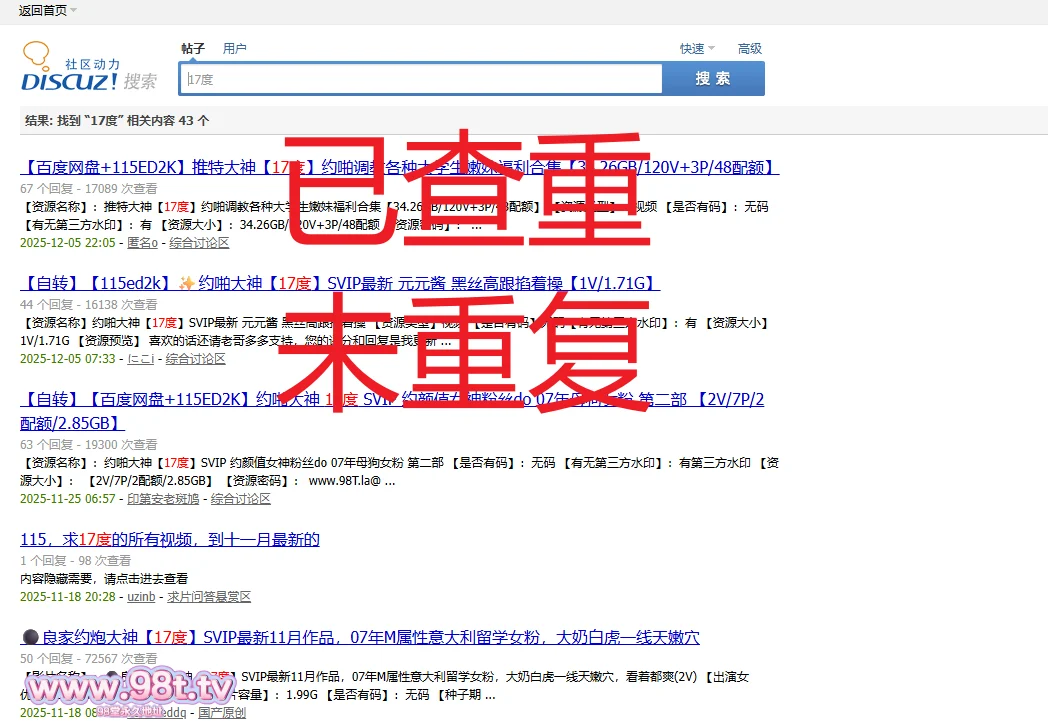This screenshot has height=726, width=1048.
Task: Open author profile uzinb
Action: click(141, 597)
